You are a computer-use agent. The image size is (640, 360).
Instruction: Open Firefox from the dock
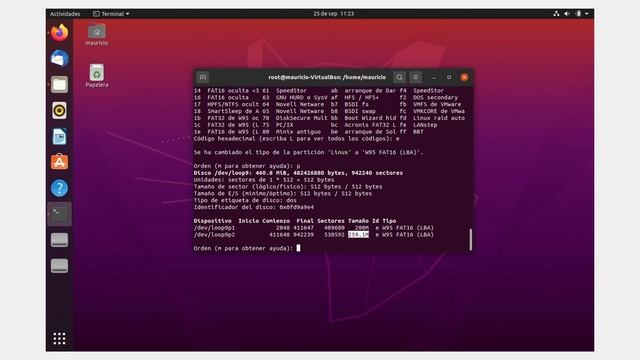point(60,33)
